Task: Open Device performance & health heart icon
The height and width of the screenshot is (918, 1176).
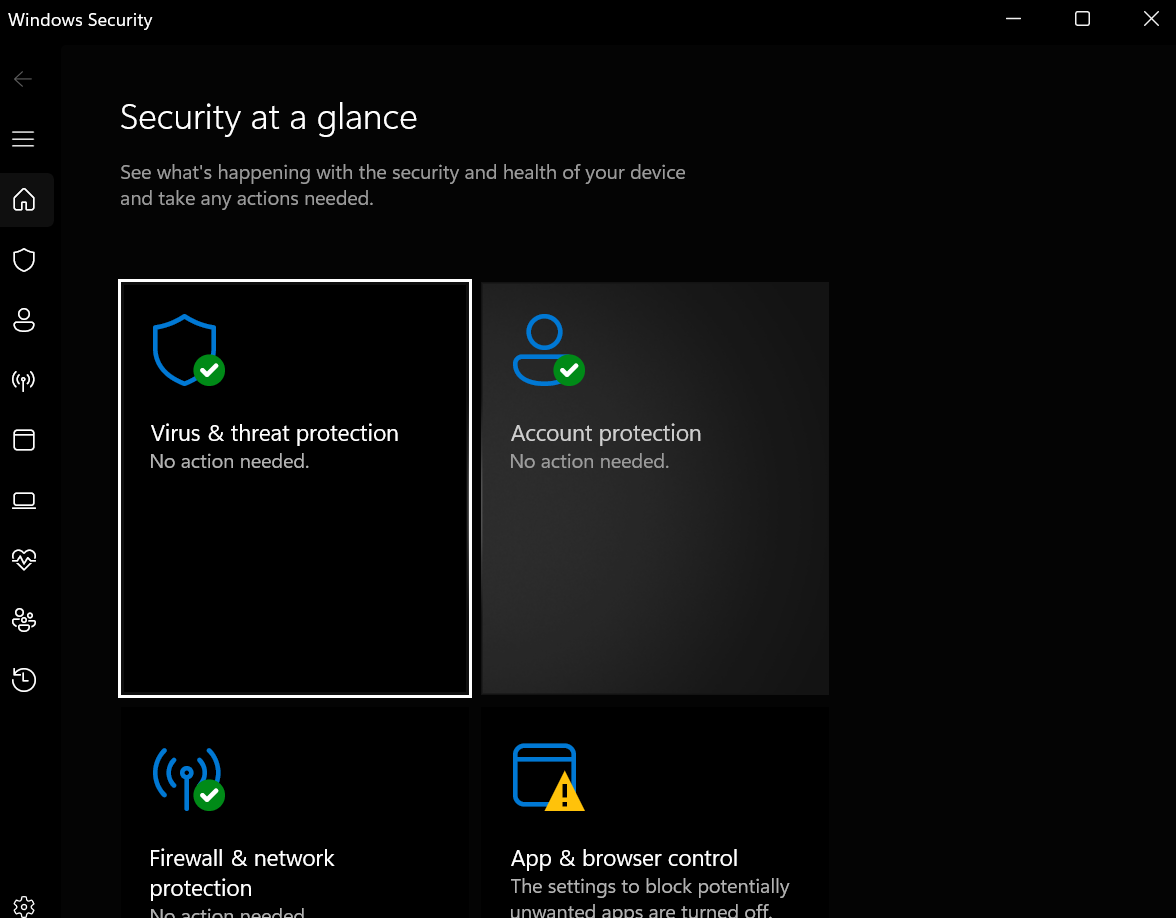Action: tap(24, 560)
